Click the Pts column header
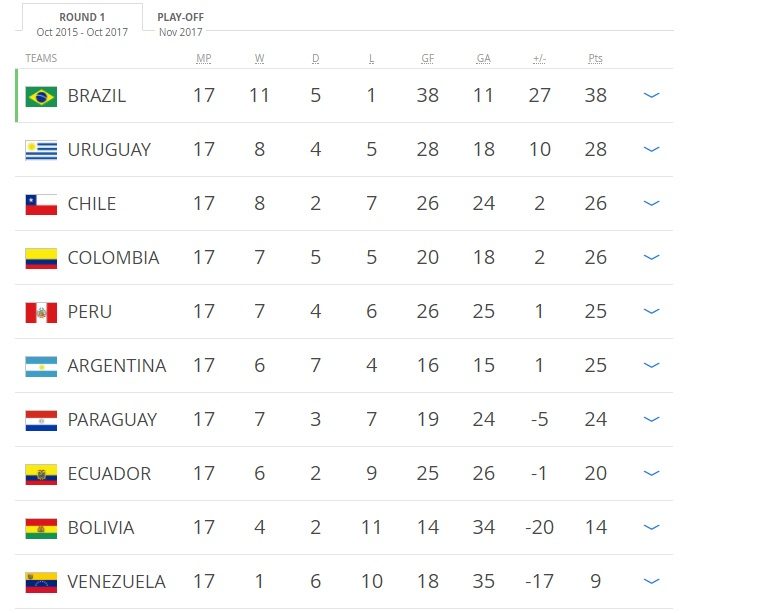Screen dimensions: 778x613 click(x=595, y=59)
